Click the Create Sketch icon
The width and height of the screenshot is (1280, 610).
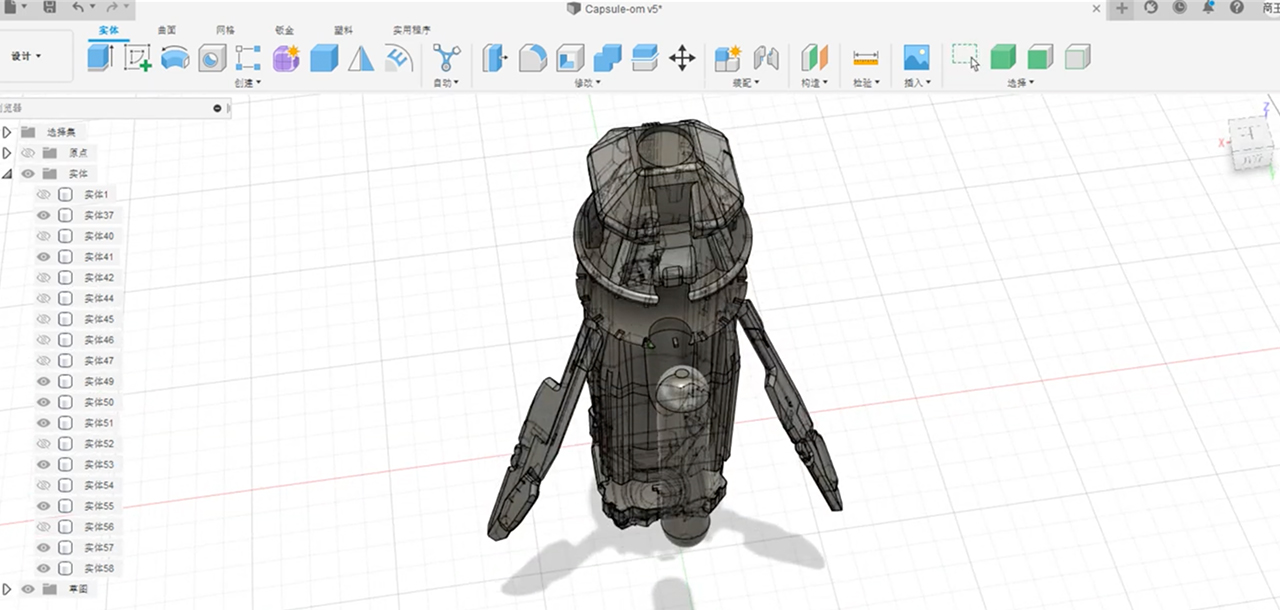(137, 57)
